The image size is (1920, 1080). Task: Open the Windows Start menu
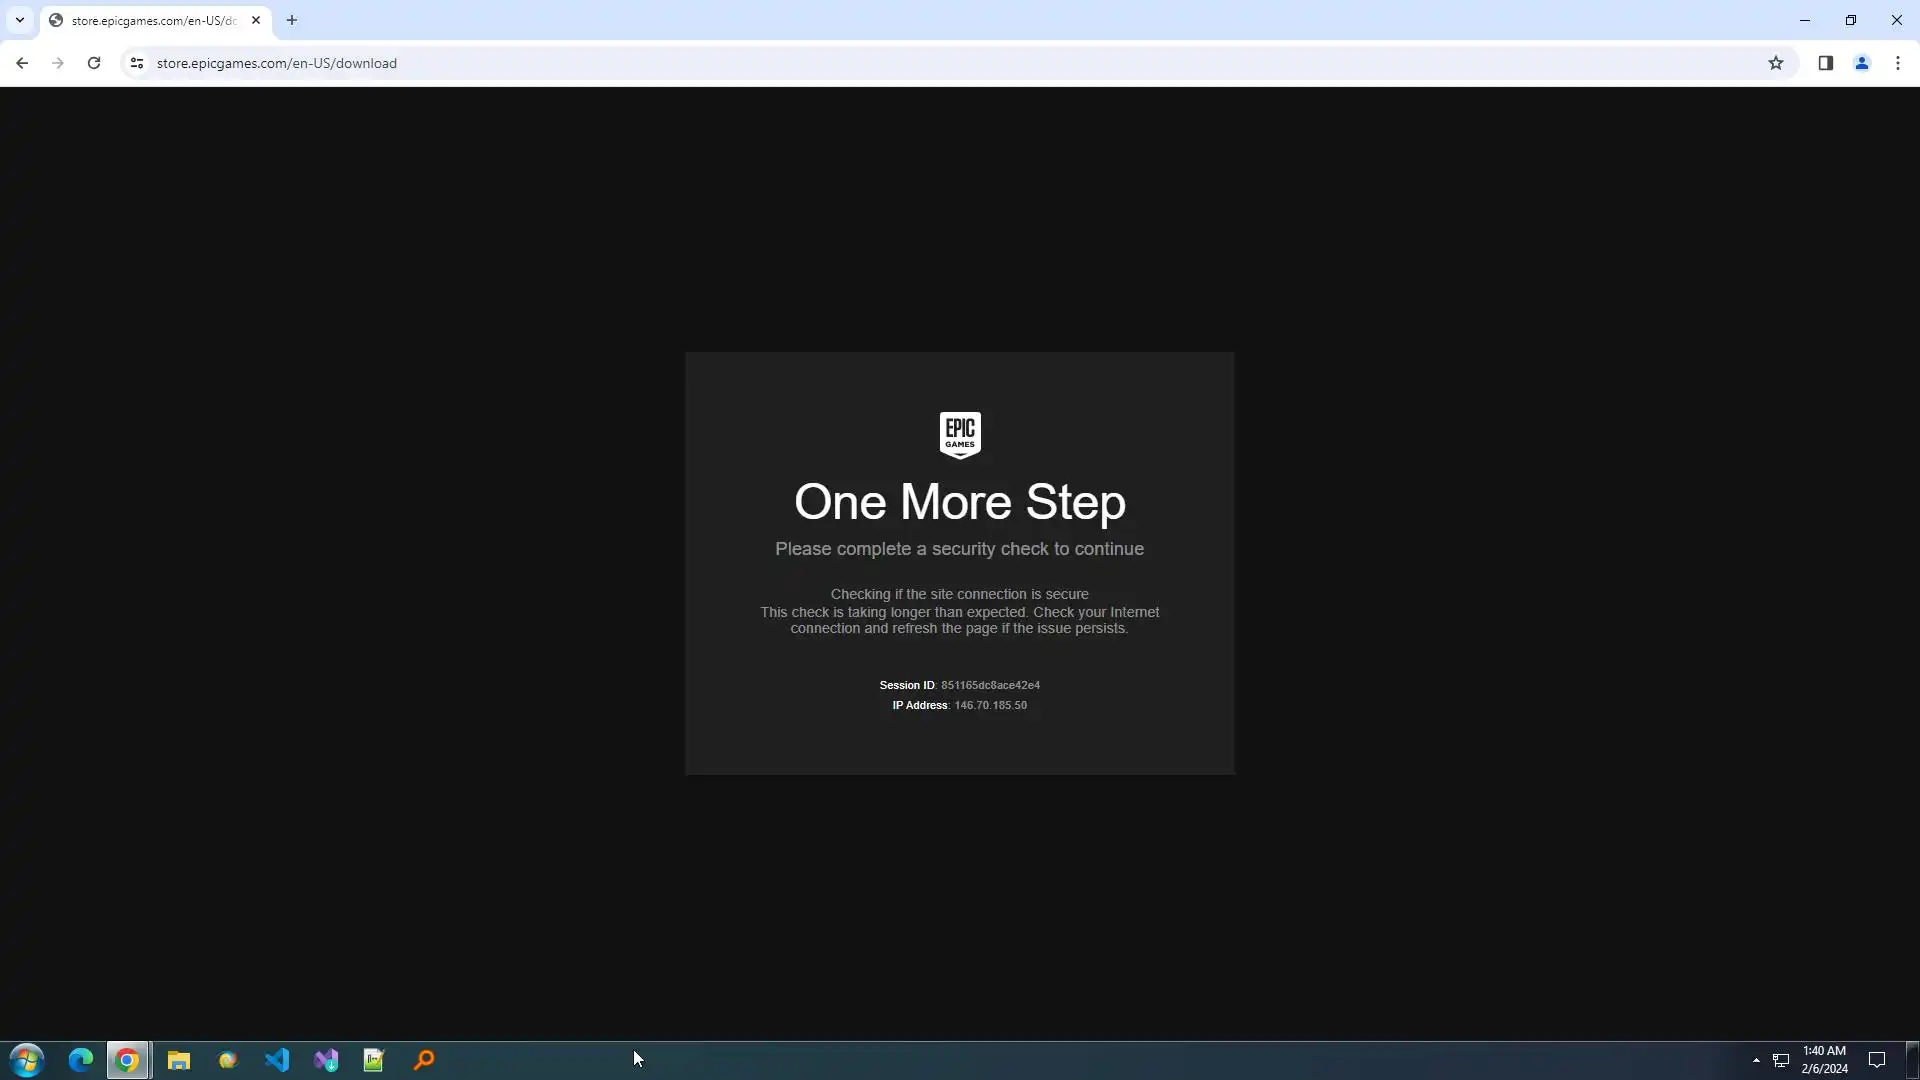[x=27, y=1060]
